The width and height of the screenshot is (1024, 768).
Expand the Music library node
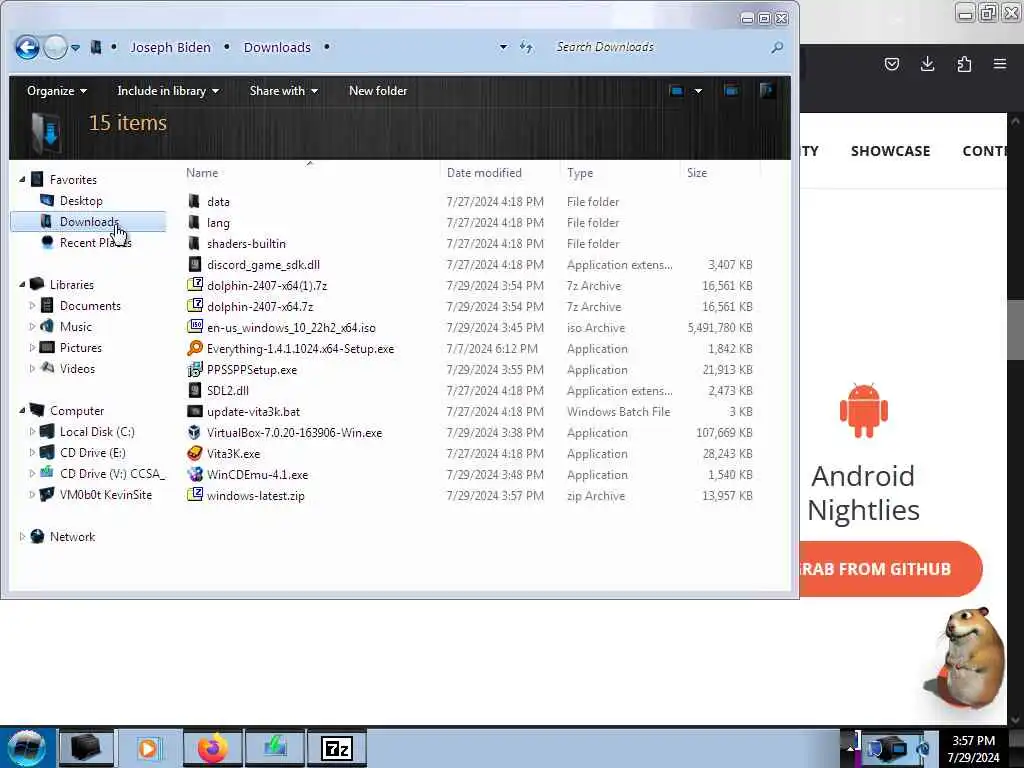[x=32, y=326]
